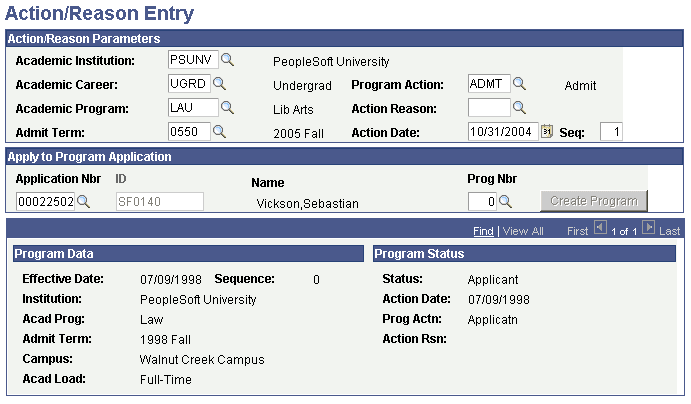Click Action Reason lookup magnifier

519,107
